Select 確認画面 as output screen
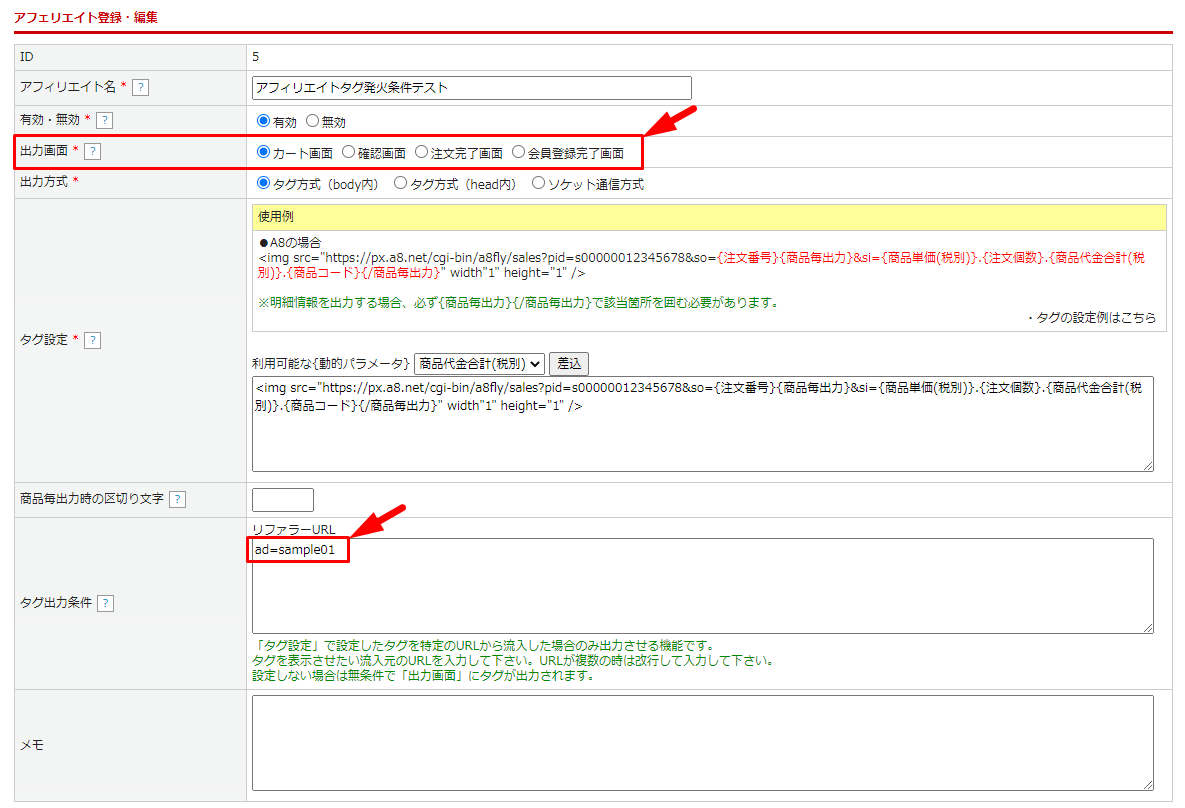Viewport: 1185px width, 808px height. click(x=348, y=153)
